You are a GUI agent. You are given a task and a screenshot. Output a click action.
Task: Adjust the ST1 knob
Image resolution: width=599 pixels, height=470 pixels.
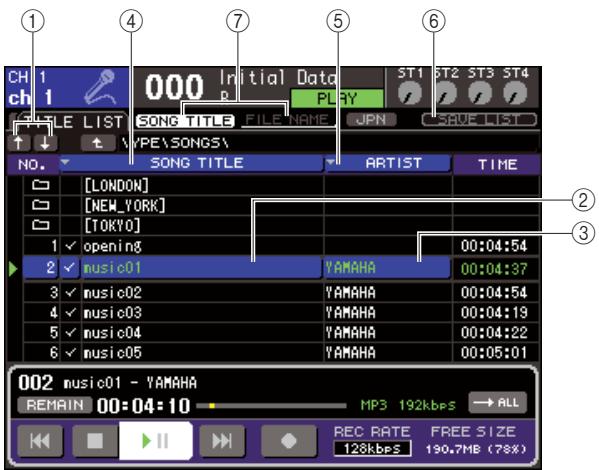(410, 93)
